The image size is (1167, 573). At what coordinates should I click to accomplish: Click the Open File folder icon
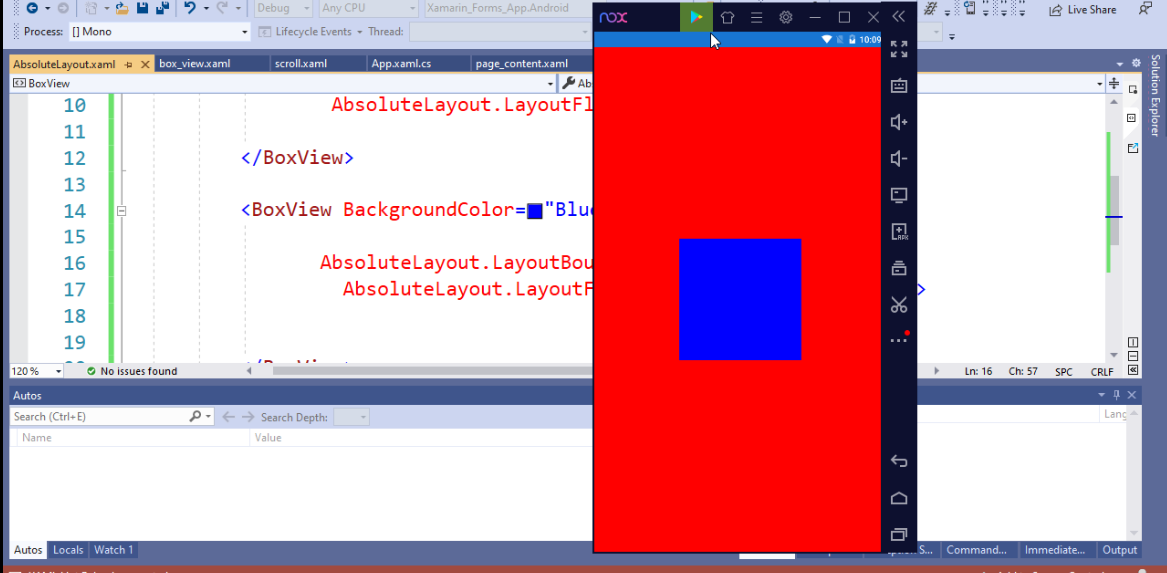123,9
